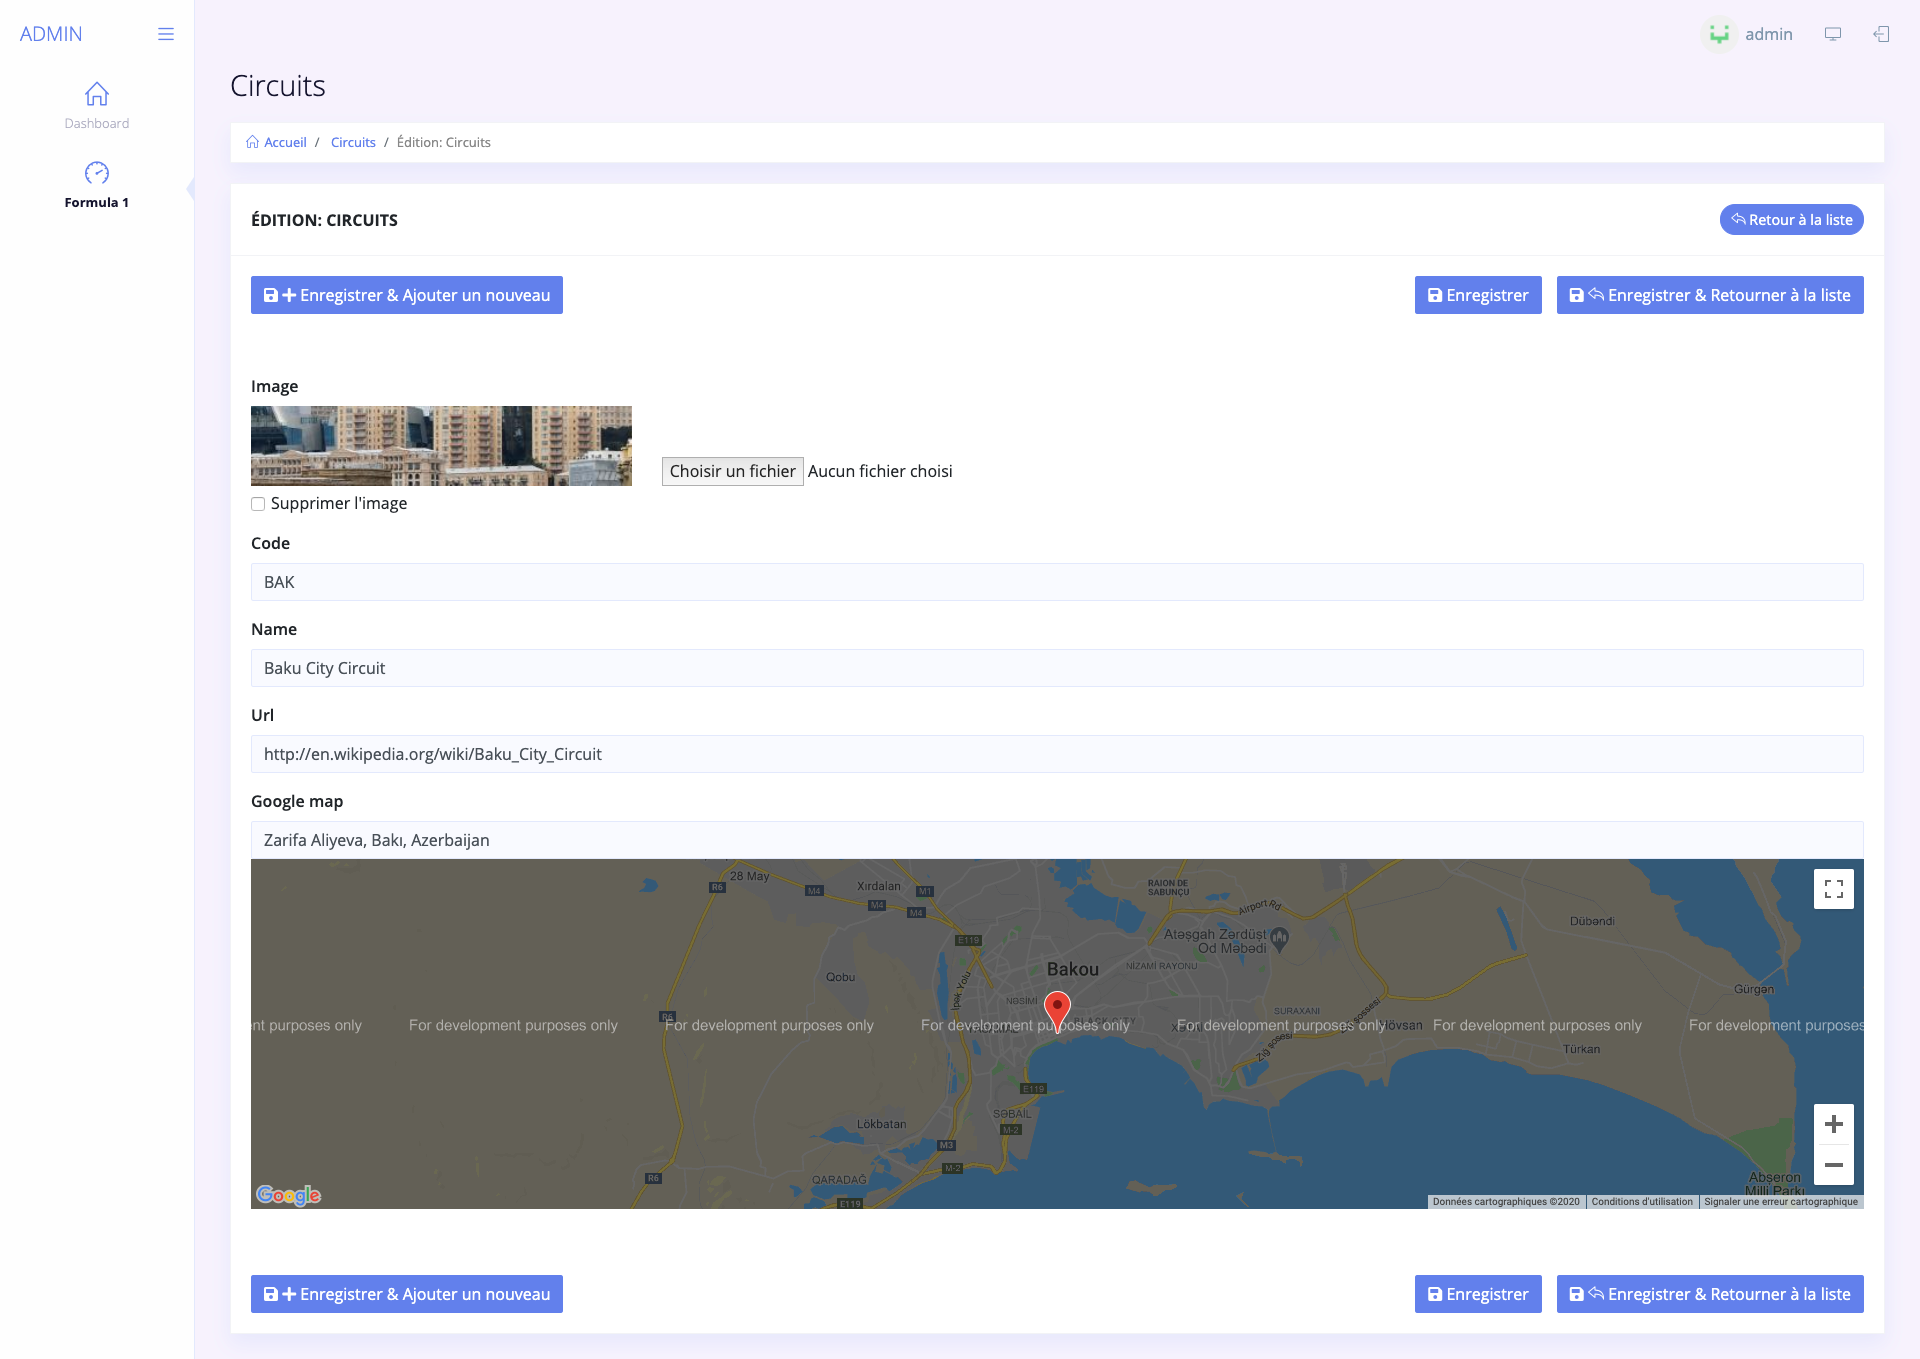Screen dimensions: 1920x1359
Task: Click the logout icon in header
Action: click(1881, 34)
